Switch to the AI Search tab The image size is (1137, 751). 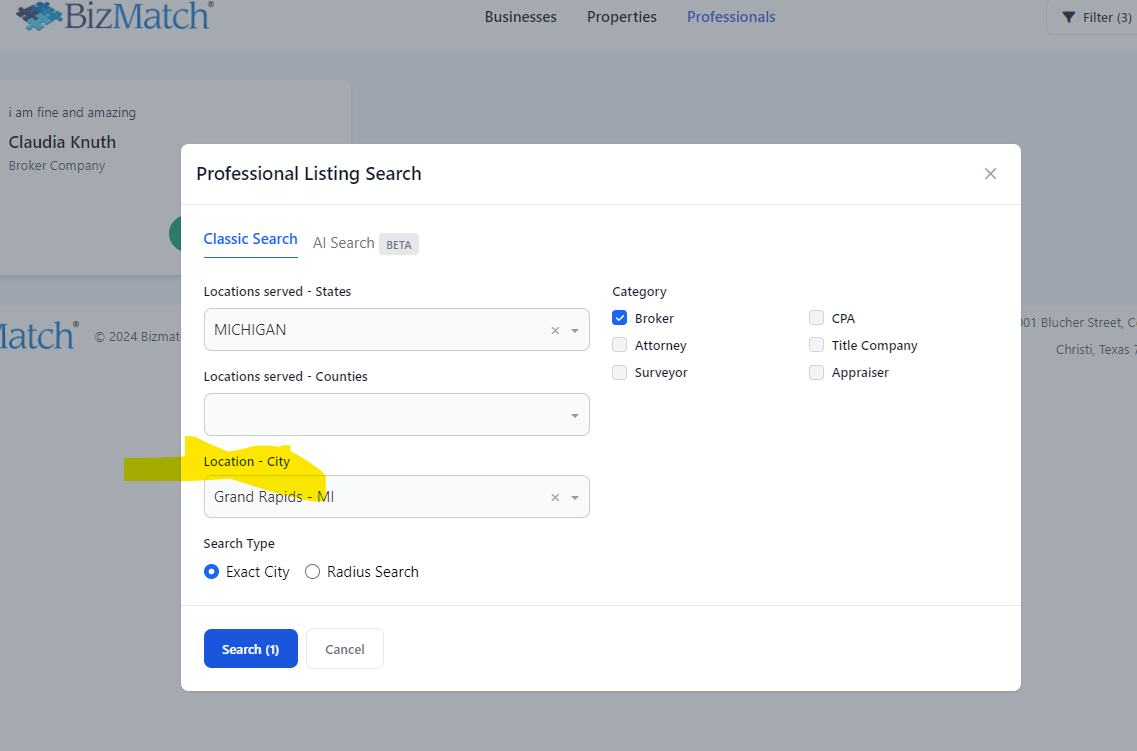tap(343, 243)
